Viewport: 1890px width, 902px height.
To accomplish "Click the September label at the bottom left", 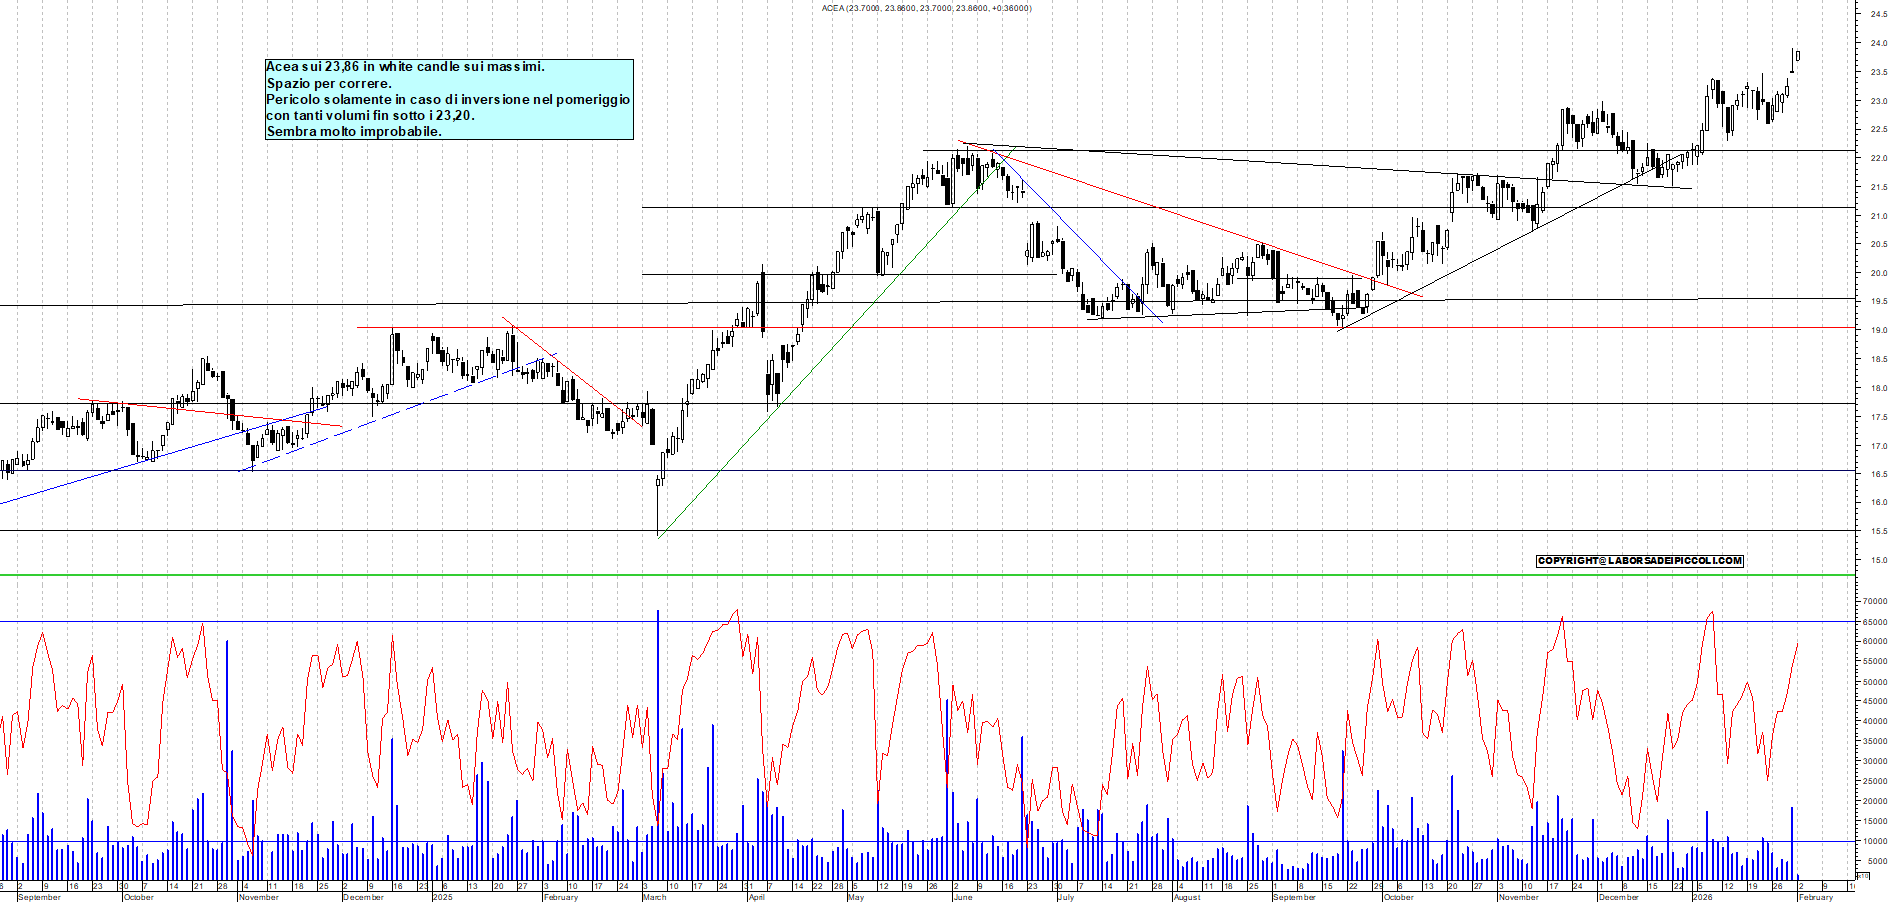I will click(39, 897).
